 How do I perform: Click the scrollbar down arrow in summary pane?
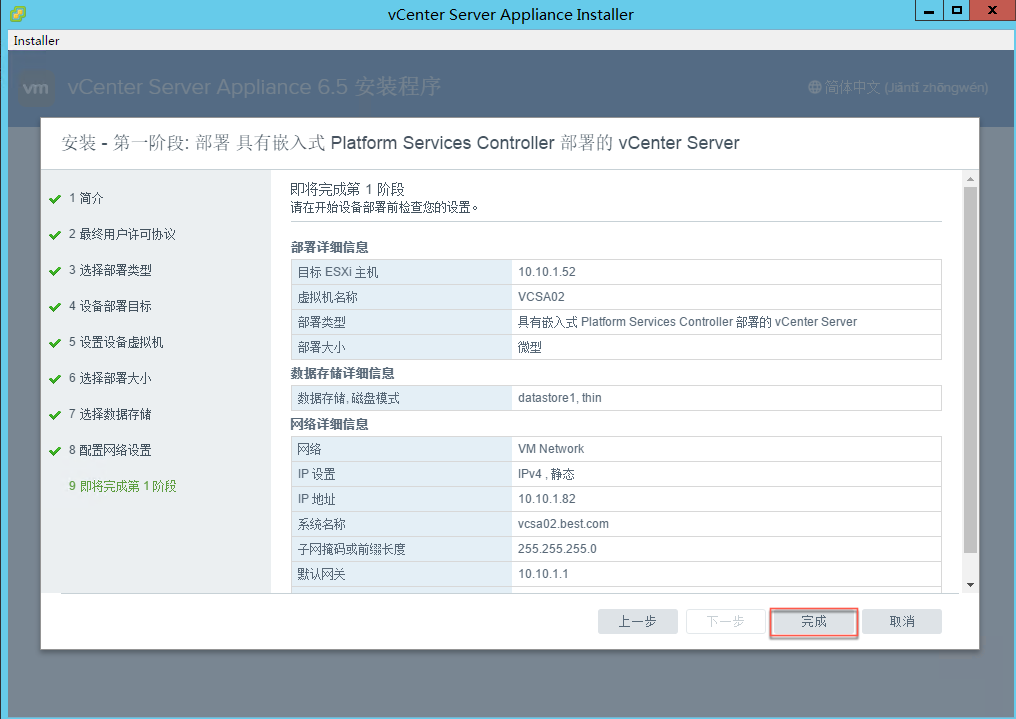coord(970,585)
